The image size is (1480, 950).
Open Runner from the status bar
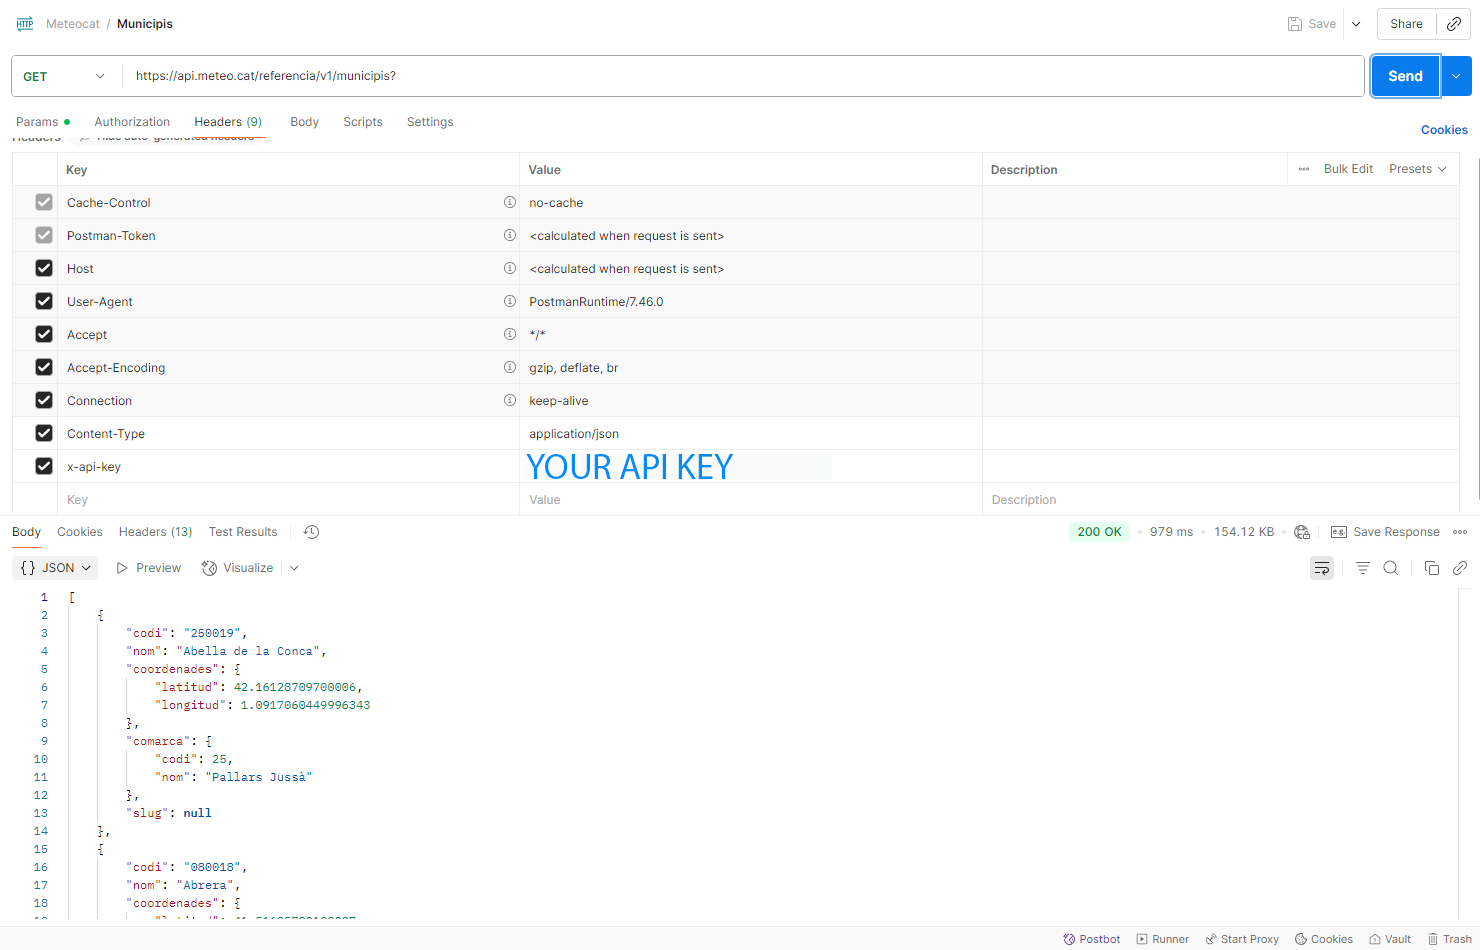tap(1163, 939)
